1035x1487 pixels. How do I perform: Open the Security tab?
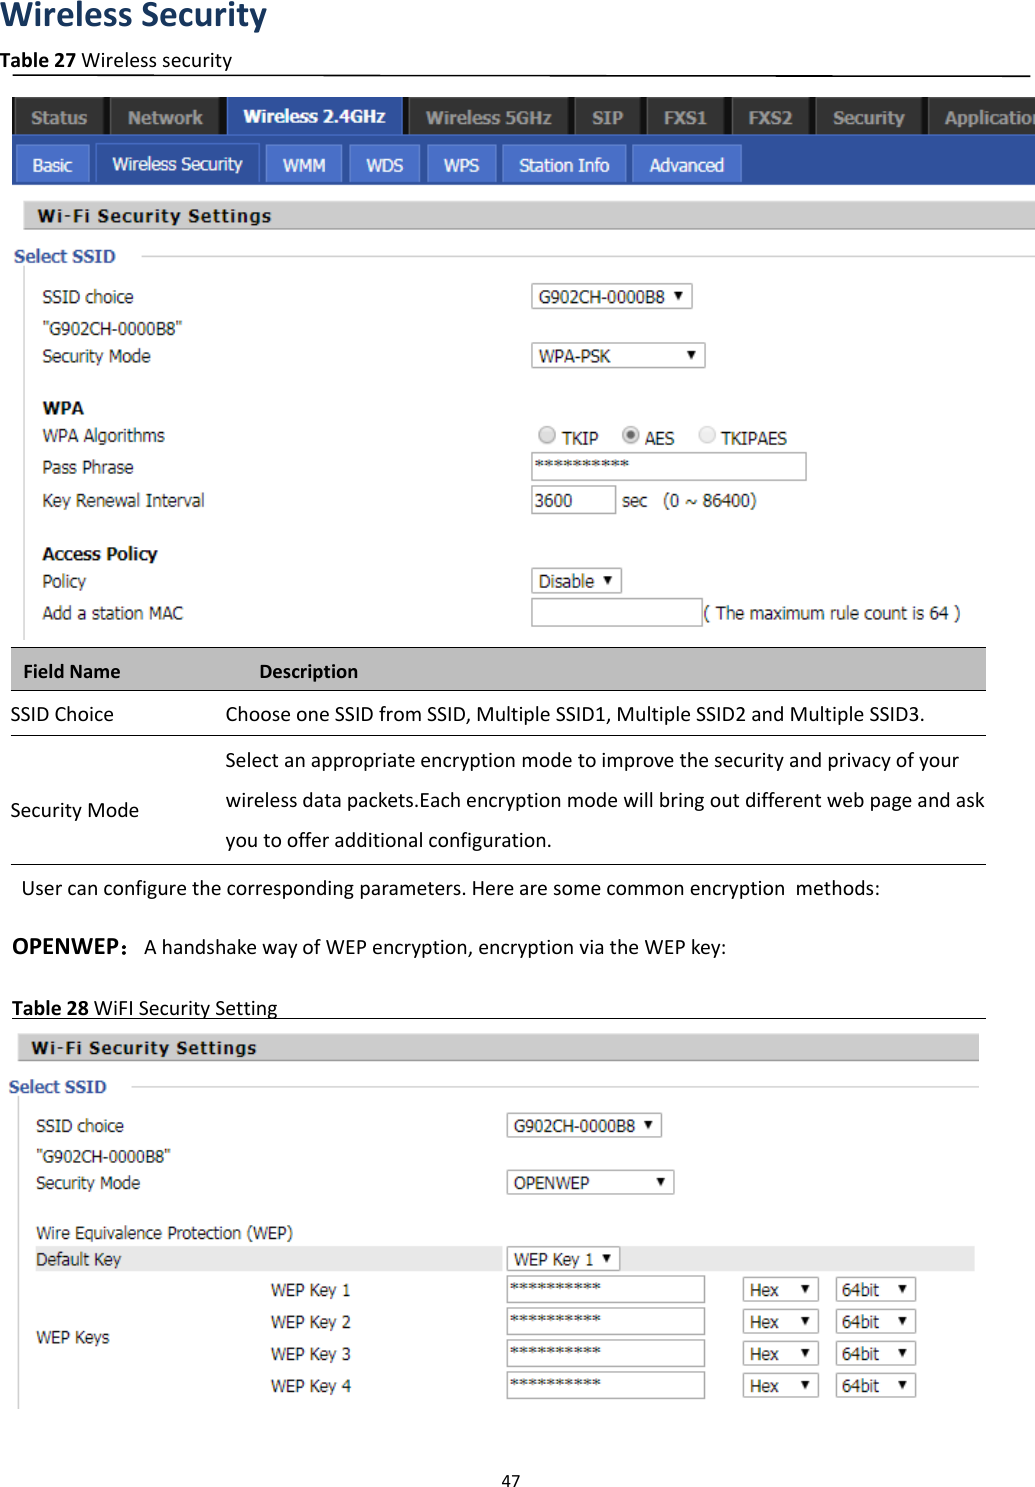coord(866,116)
